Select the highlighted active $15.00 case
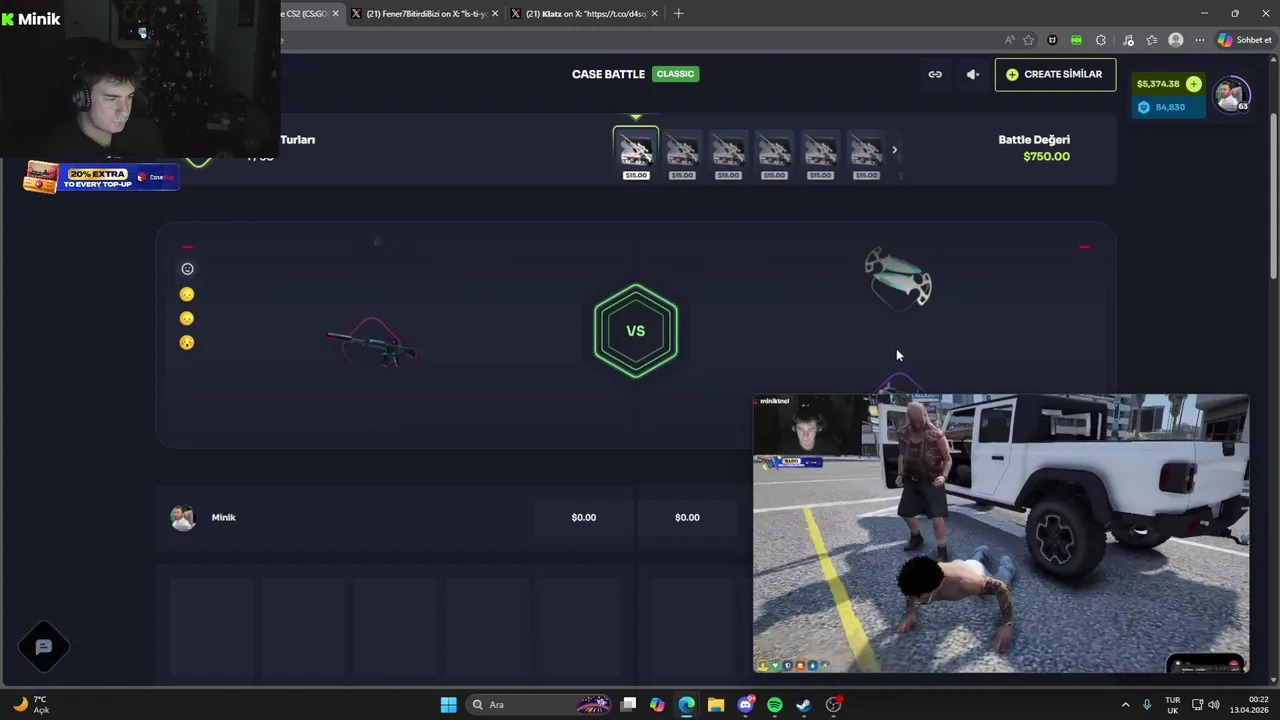Viewport: 1280px width, 720px height. 636,153
